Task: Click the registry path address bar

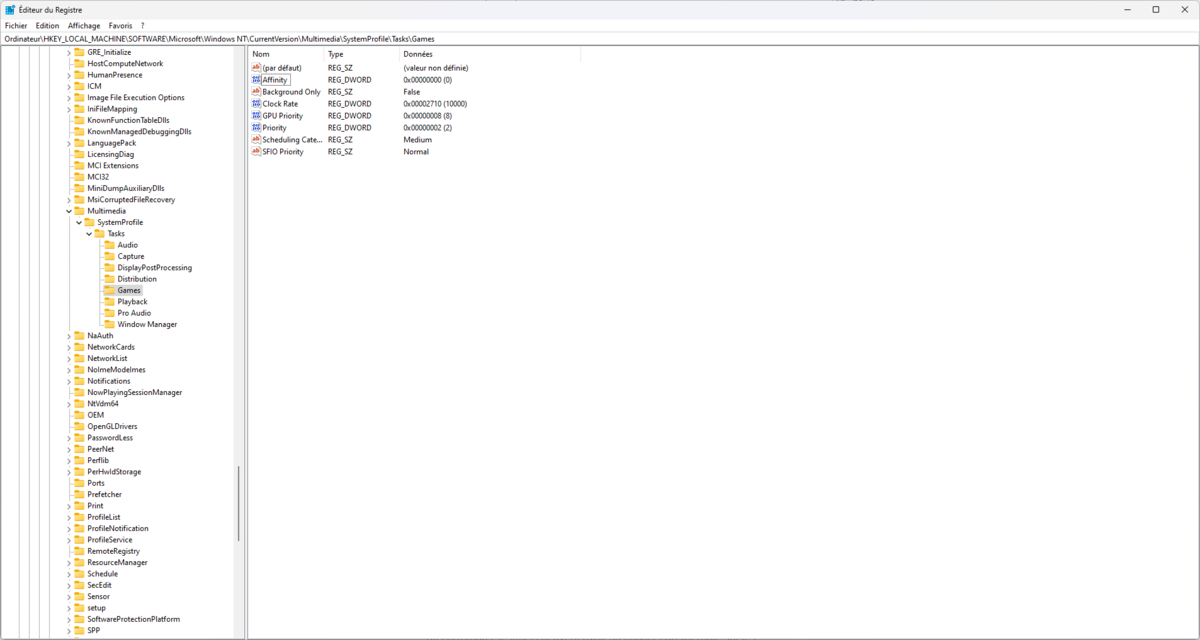Action: [600, 38]
